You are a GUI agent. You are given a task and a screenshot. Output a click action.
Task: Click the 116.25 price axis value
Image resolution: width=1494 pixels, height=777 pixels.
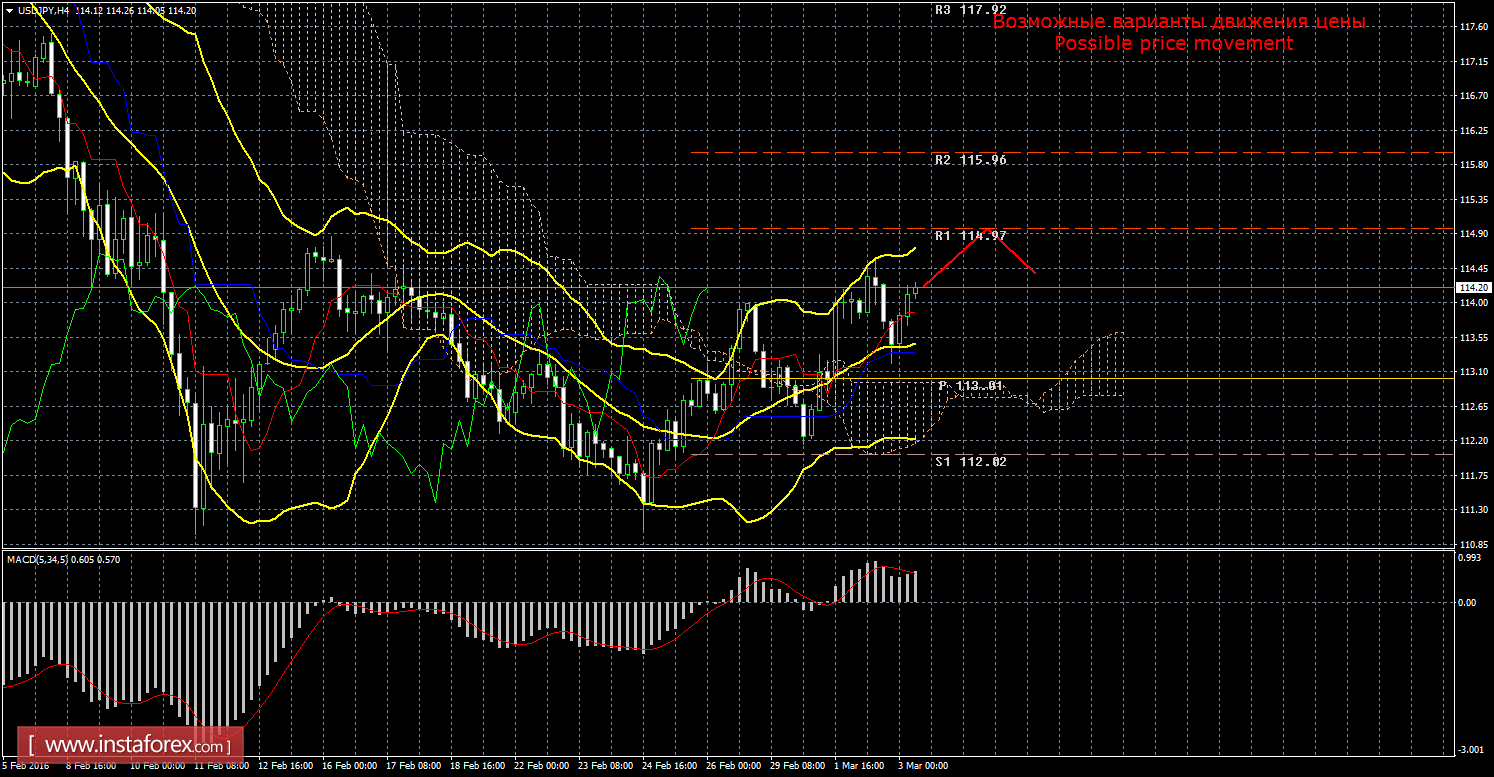pyautogui.click(x=1474, y=131)
